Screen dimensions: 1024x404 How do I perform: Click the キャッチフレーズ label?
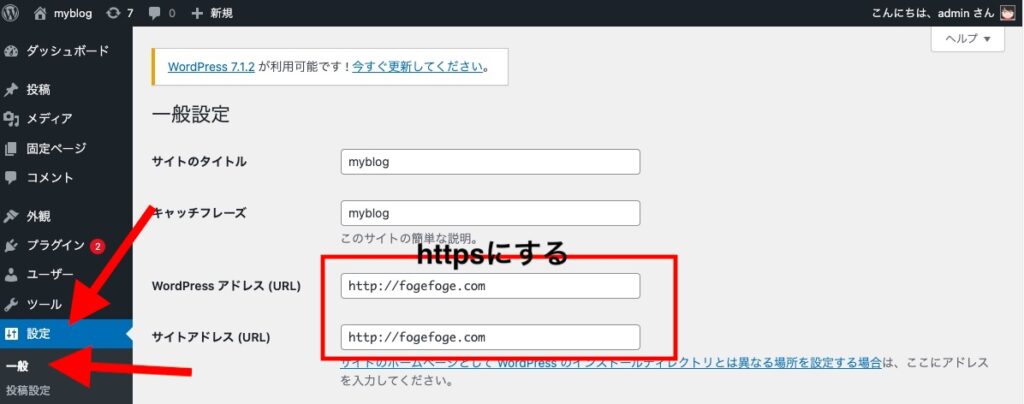click(199, 213)
